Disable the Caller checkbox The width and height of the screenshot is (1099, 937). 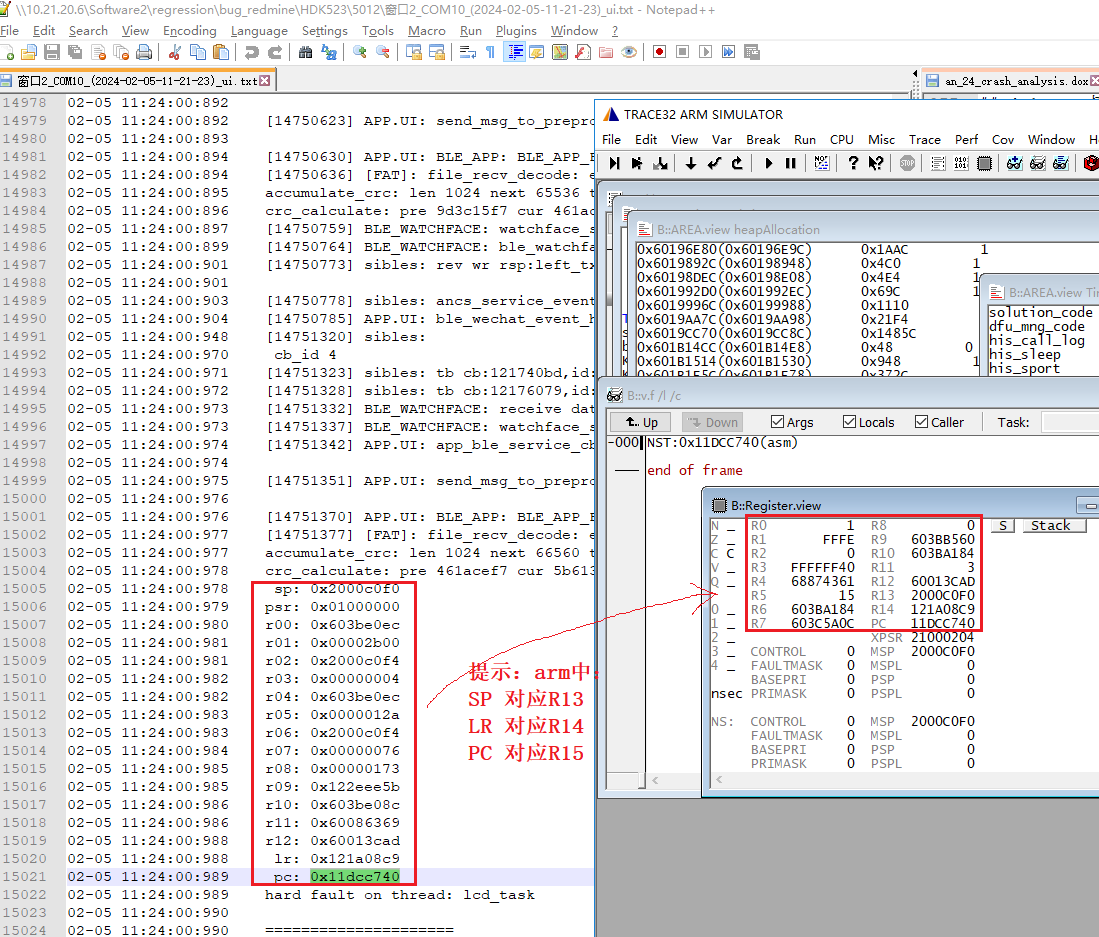[x=921, y=422]
